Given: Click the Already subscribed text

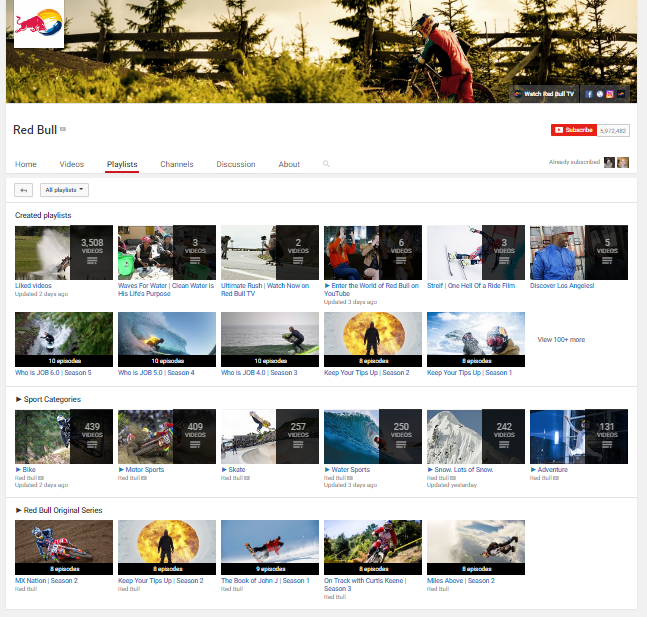Looking at the screenshot, I should 574,162.
